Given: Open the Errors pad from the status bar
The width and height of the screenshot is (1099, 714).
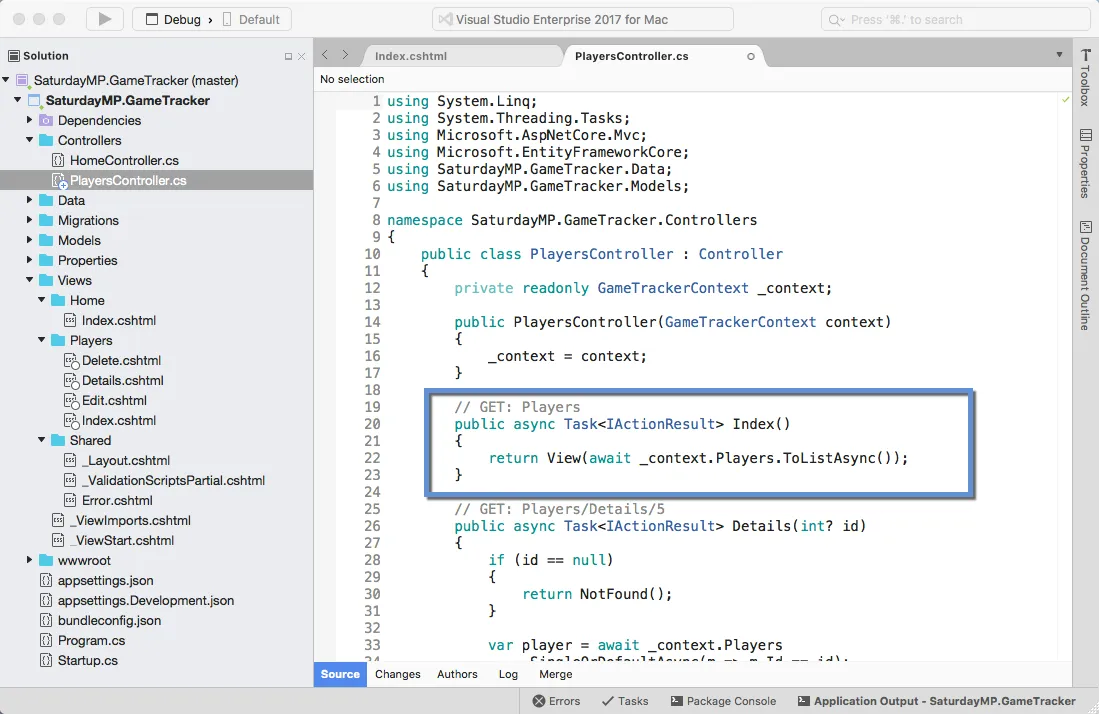Looking at the screenshot, I should 557,701.
